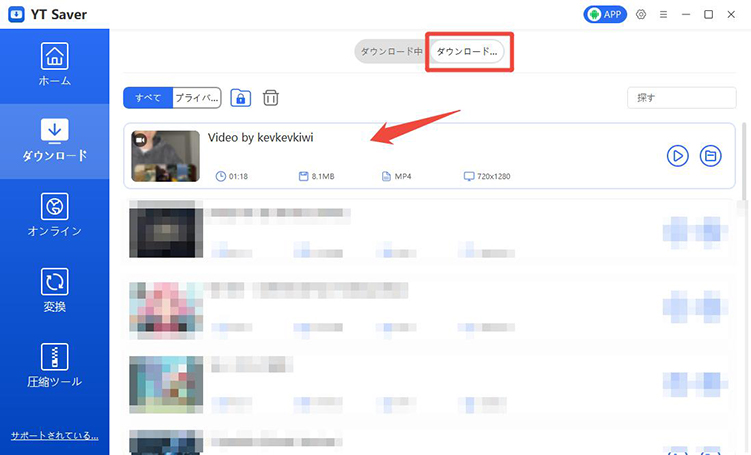Click the Android APP badge

click(x=605, y=14)
